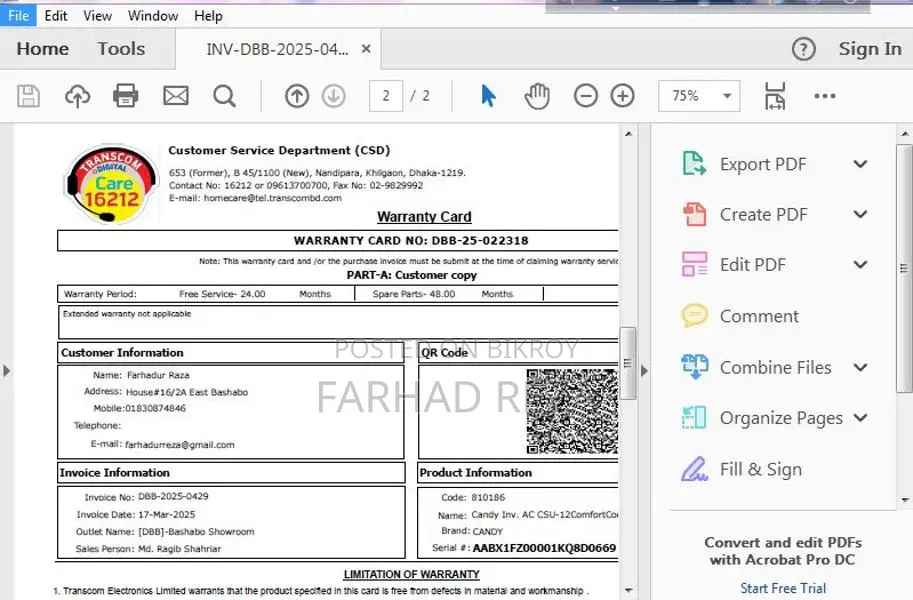
Task: Expand the left navigation pane arrow
Action: click(6, 370)
